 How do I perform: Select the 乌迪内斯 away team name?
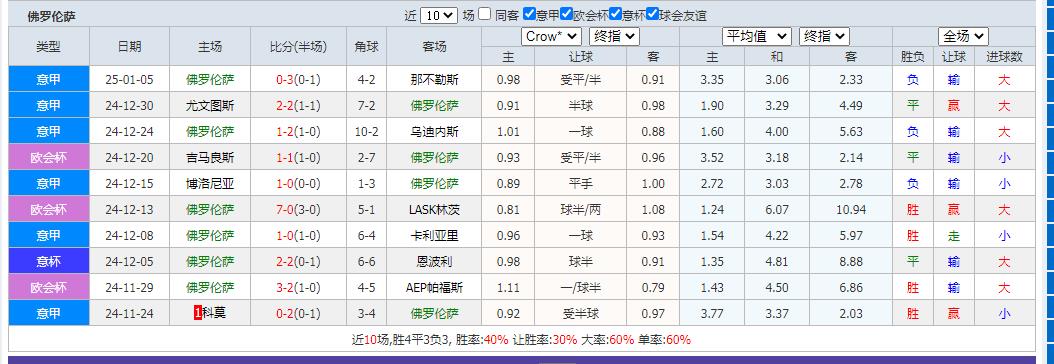tap(434, 132)
